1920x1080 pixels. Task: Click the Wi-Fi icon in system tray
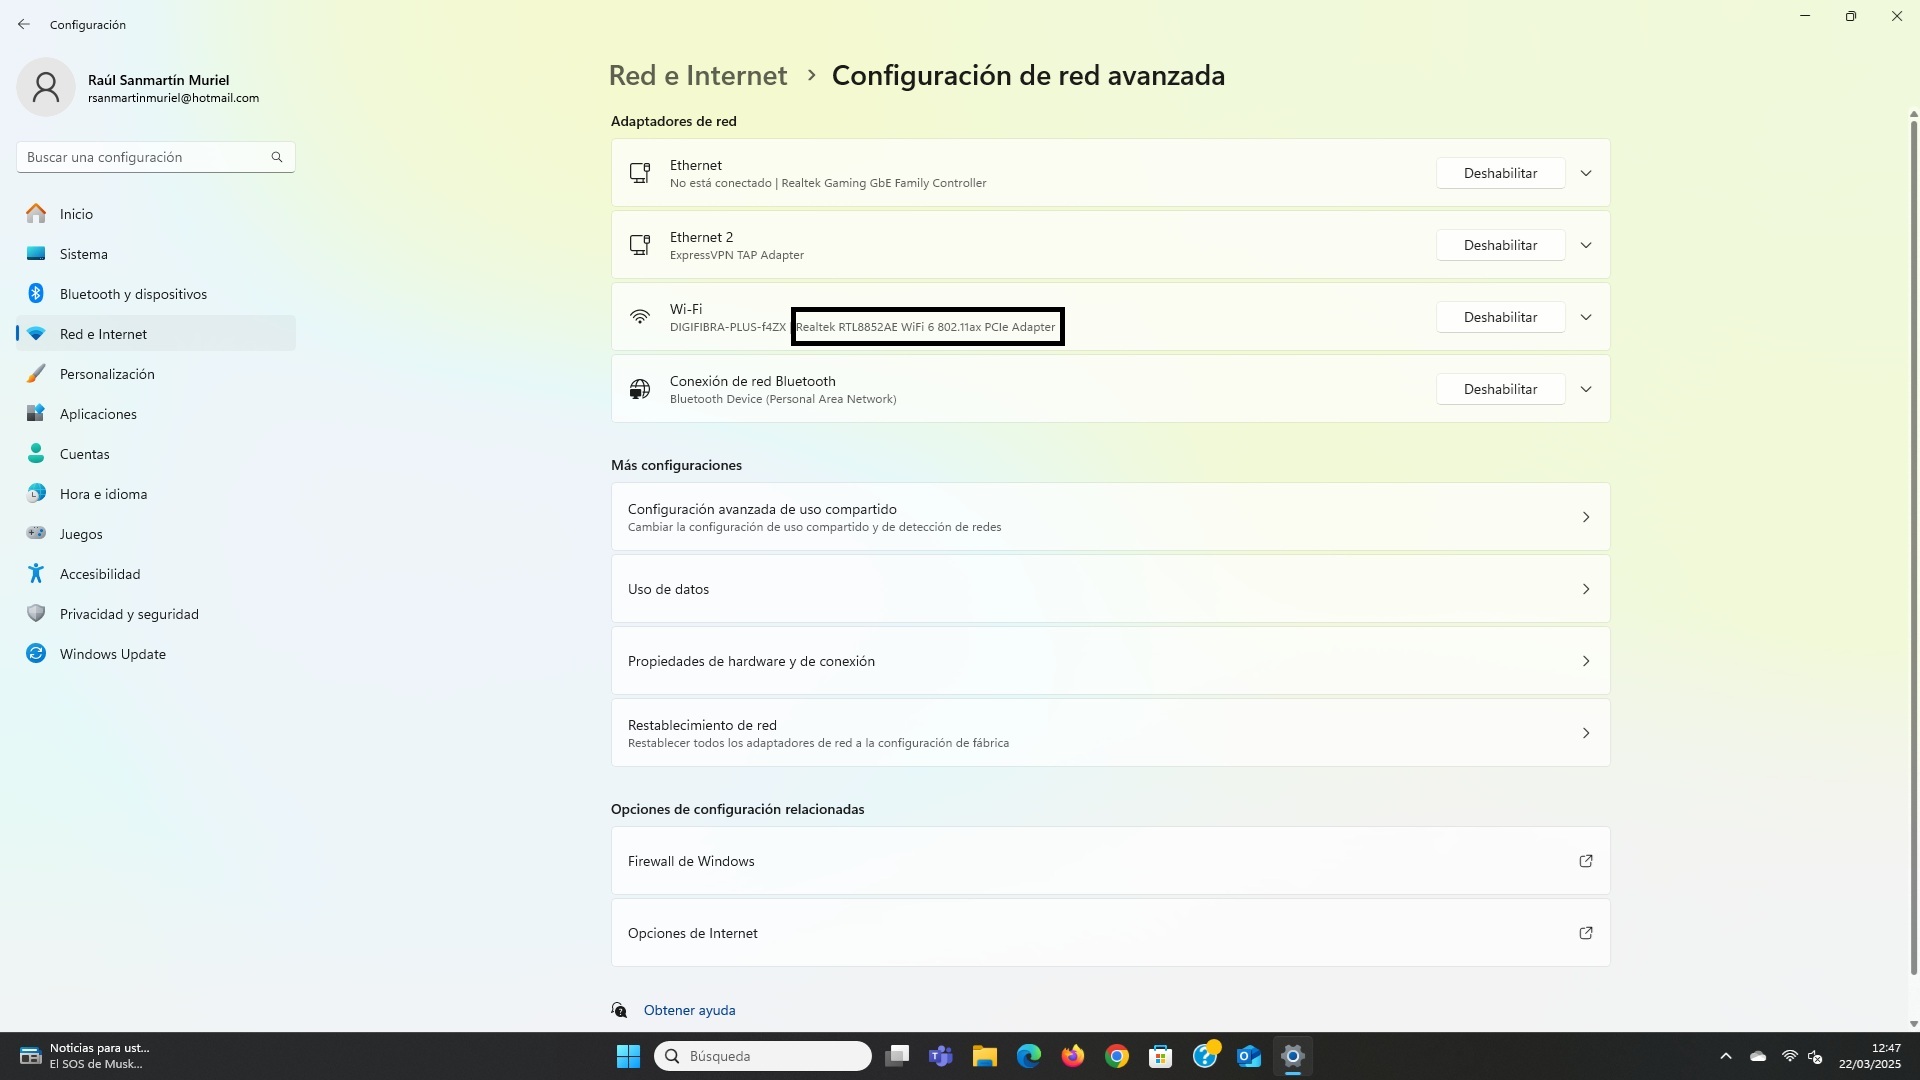click(x=1789, y=1056)
